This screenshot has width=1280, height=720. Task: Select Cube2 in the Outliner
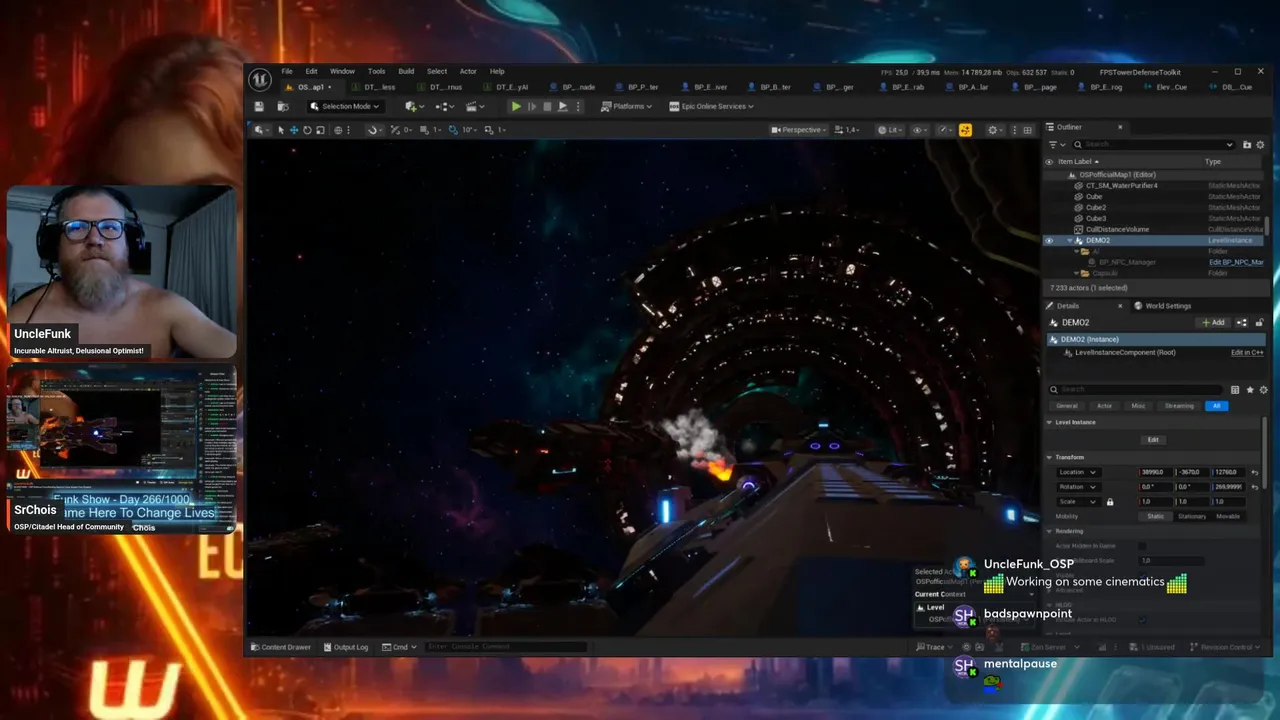click(1096, 208)
